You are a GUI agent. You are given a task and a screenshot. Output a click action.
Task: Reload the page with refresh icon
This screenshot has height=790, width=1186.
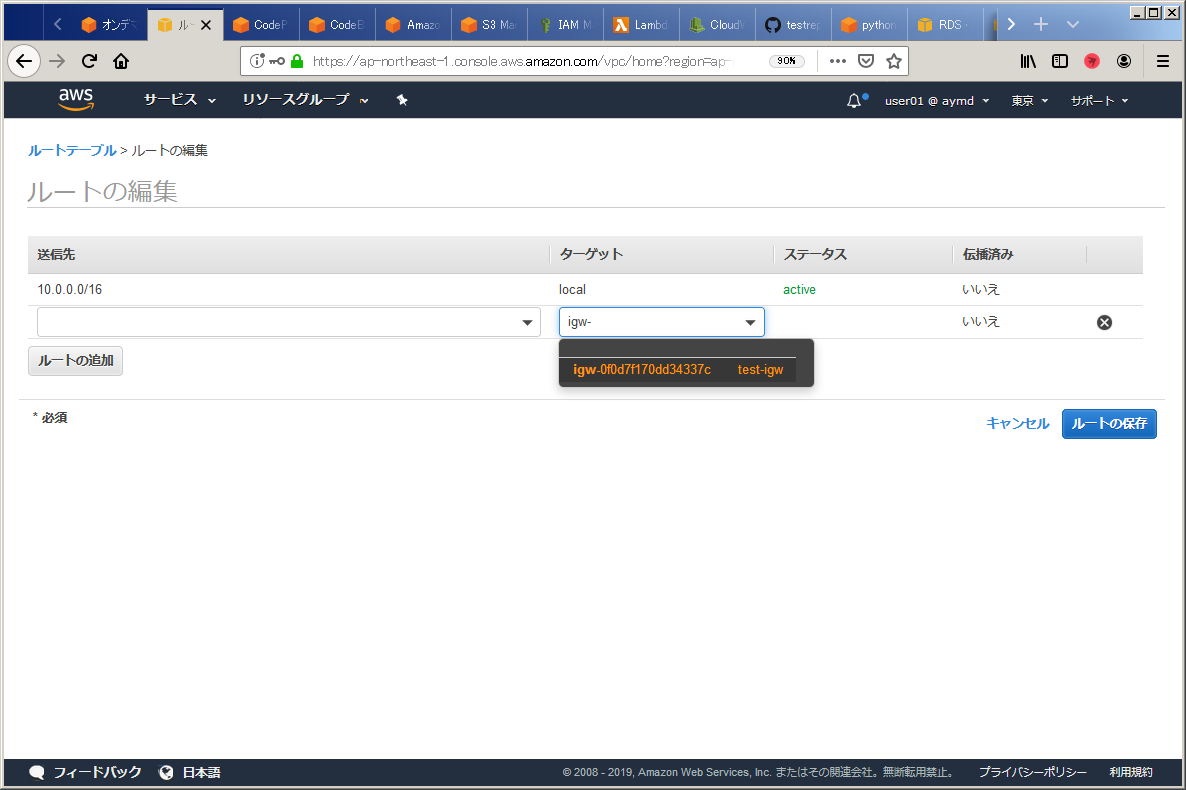[x=89, y=61]
